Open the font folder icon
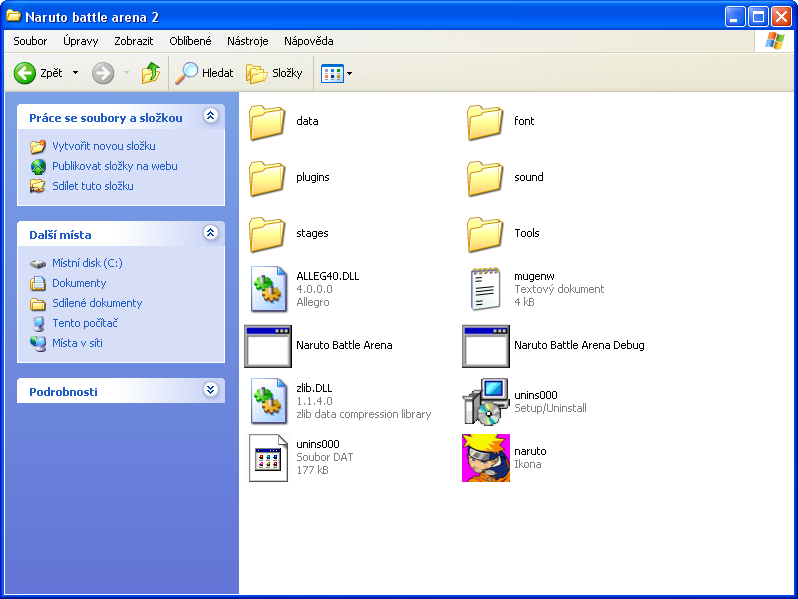This screenshot has width=798, height=599. 485,122
